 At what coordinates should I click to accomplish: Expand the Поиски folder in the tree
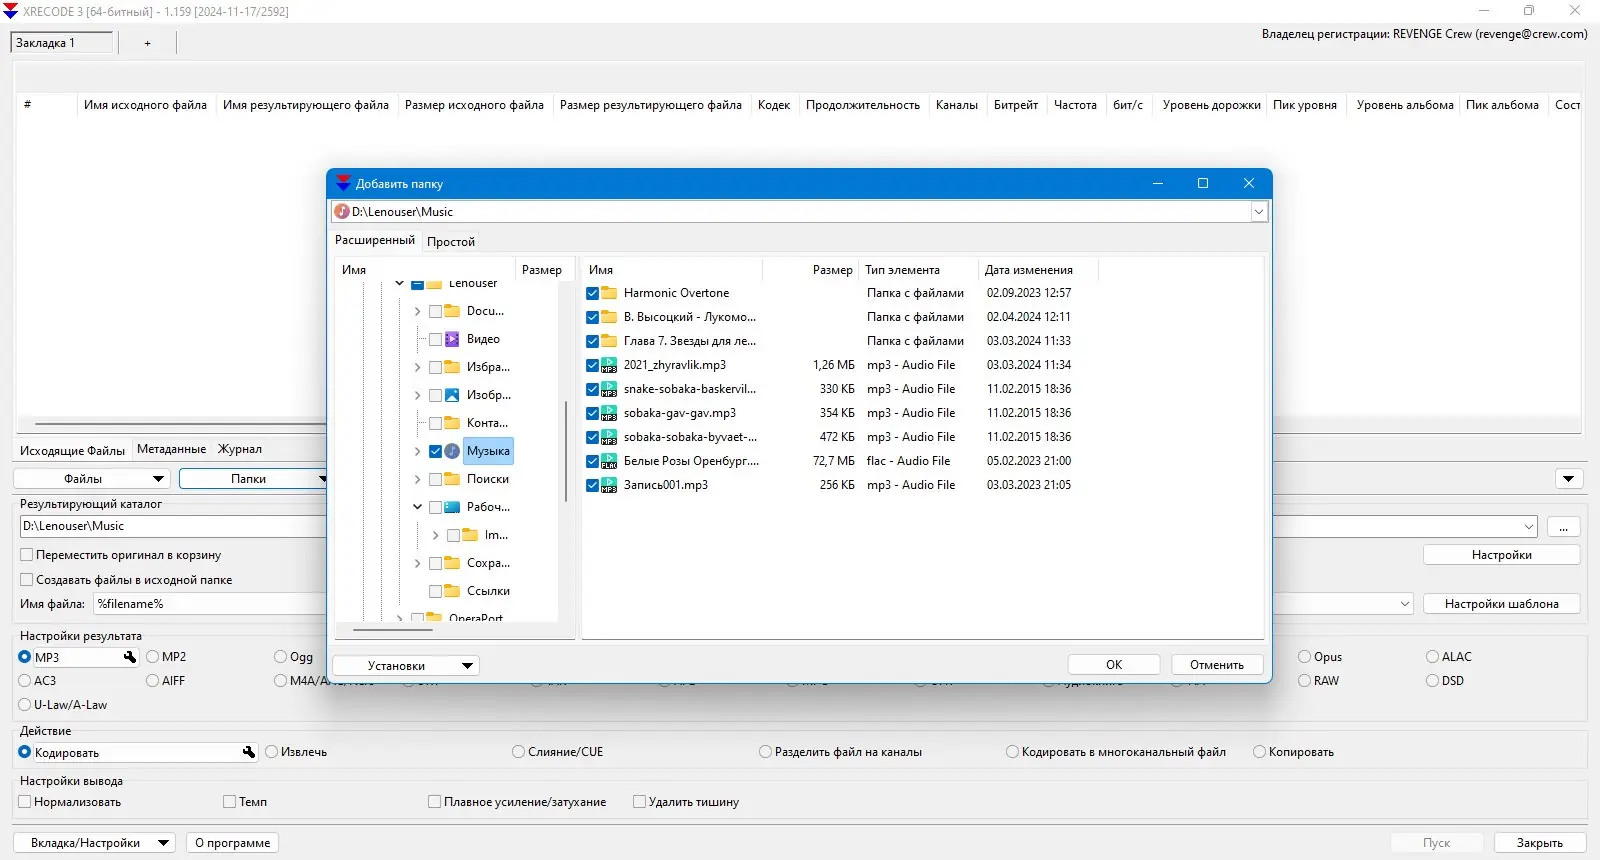pyautogui.click(x=417, y=479)
